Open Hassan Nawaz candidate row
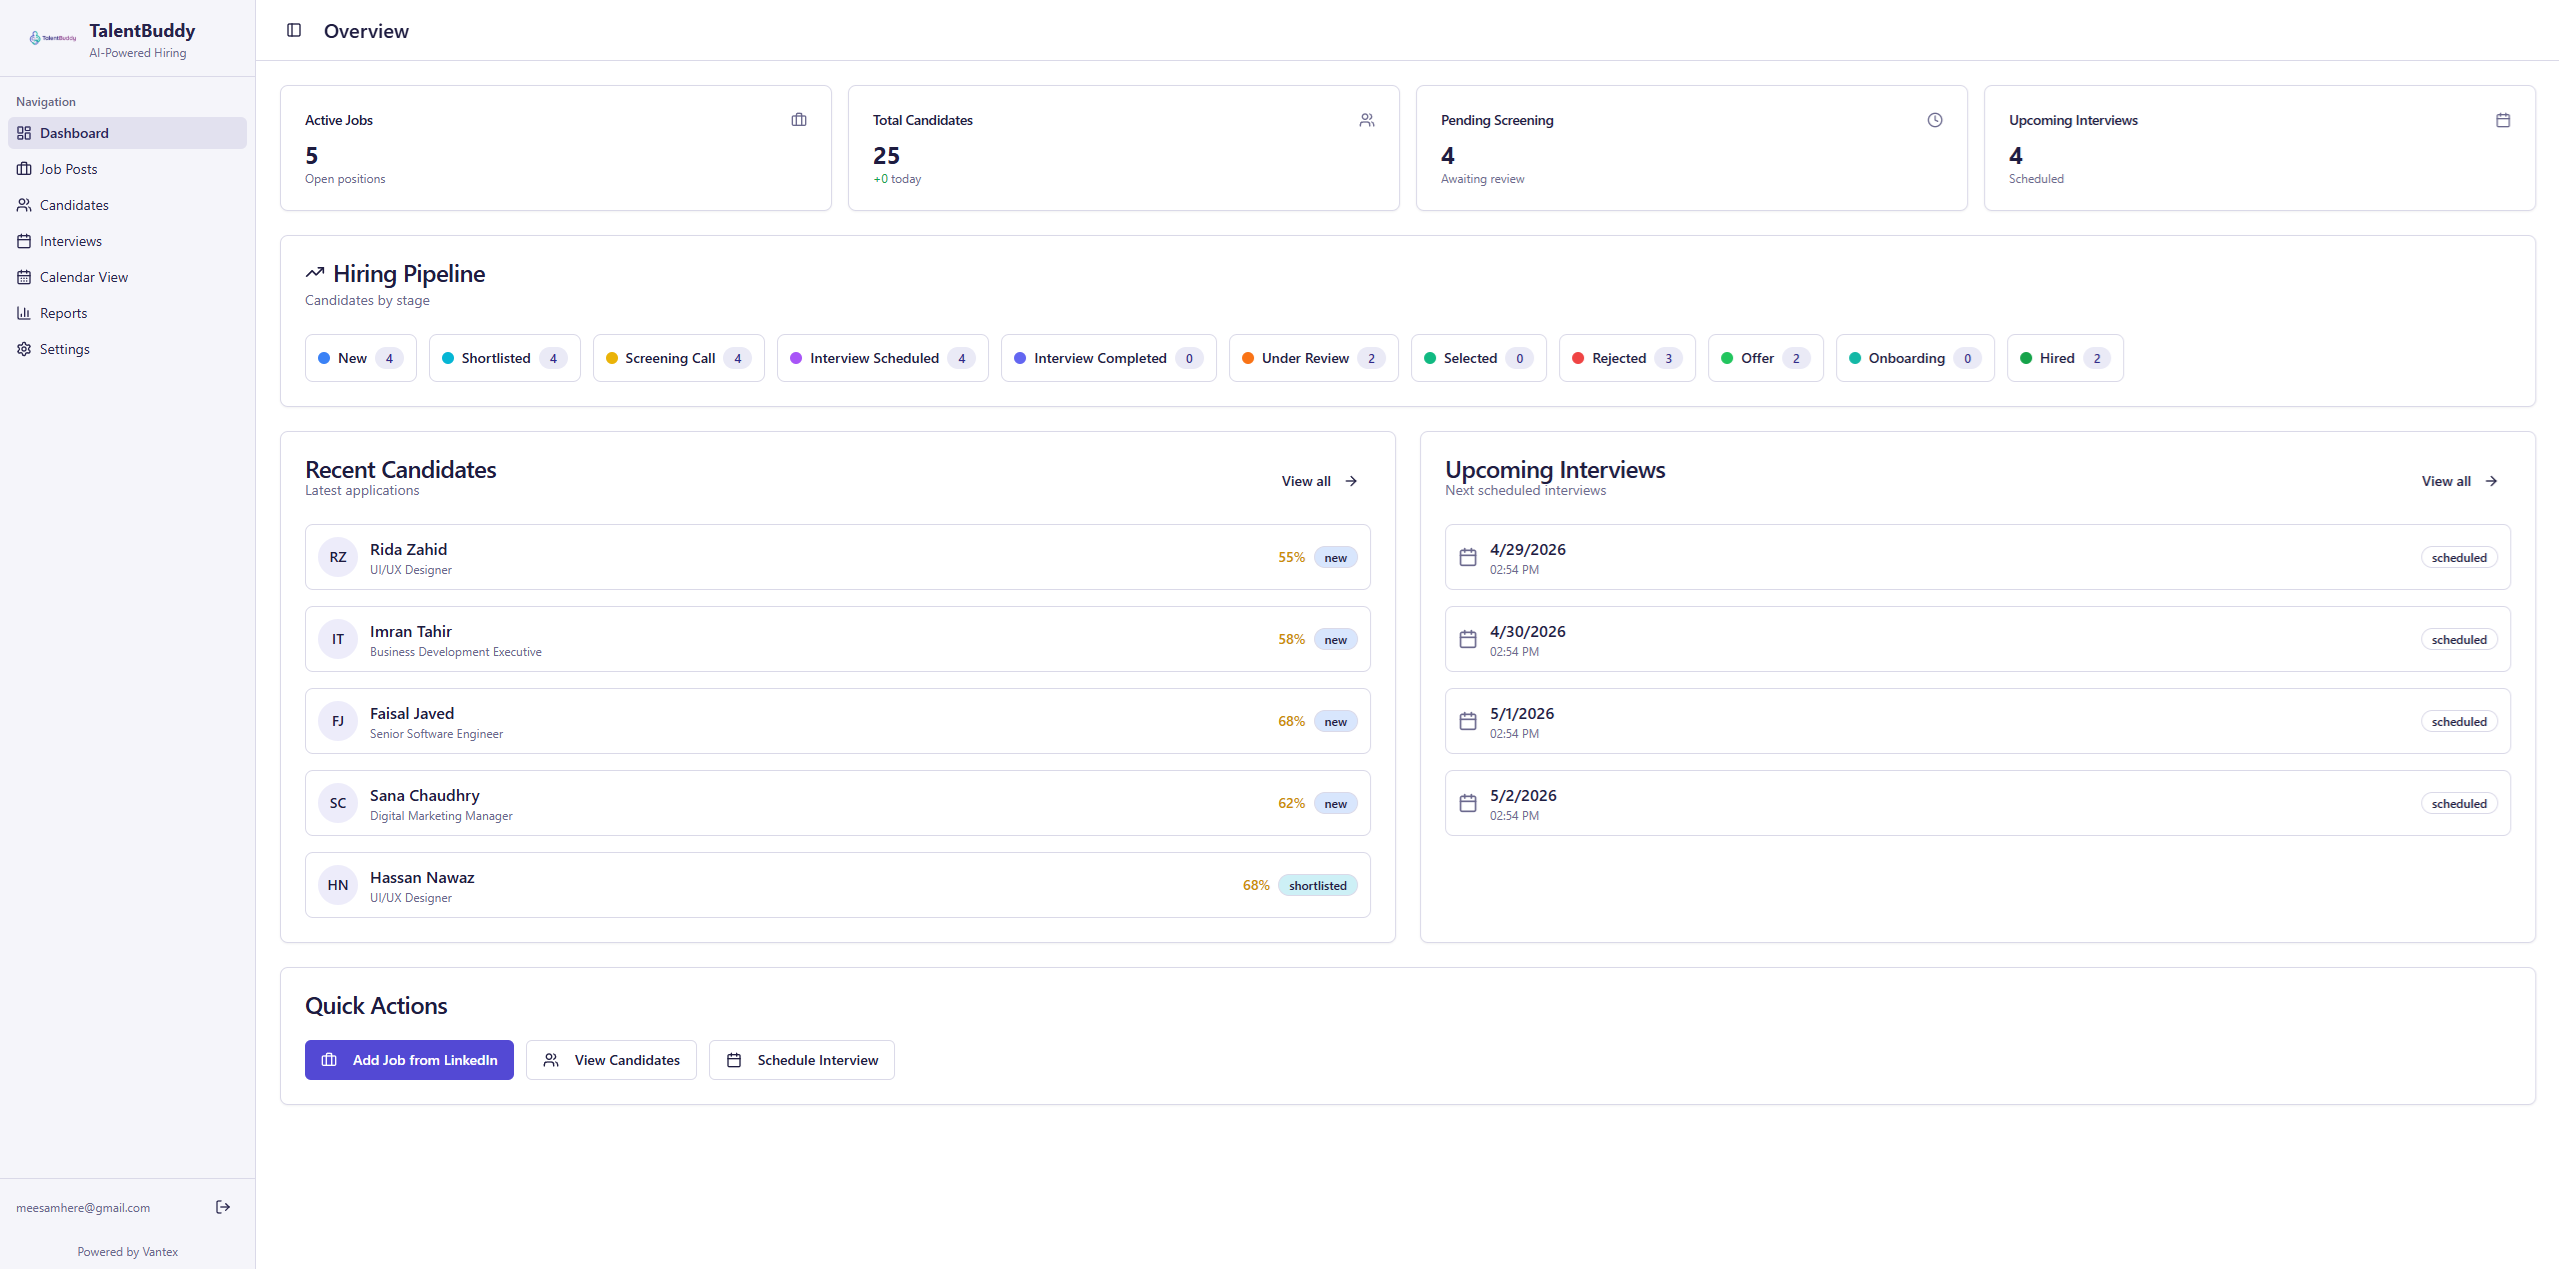2559x1269 pixels. tap(838, 885)
